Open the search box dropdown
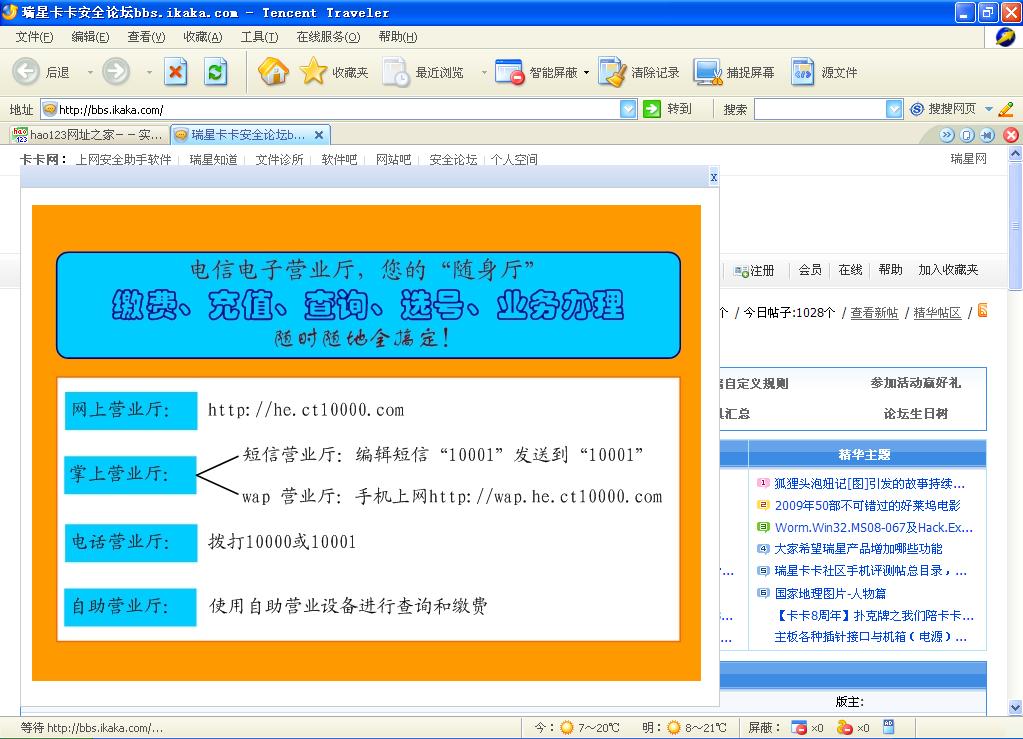Image resolution: width=1023 pixels, height=739 pixels. 894,109
